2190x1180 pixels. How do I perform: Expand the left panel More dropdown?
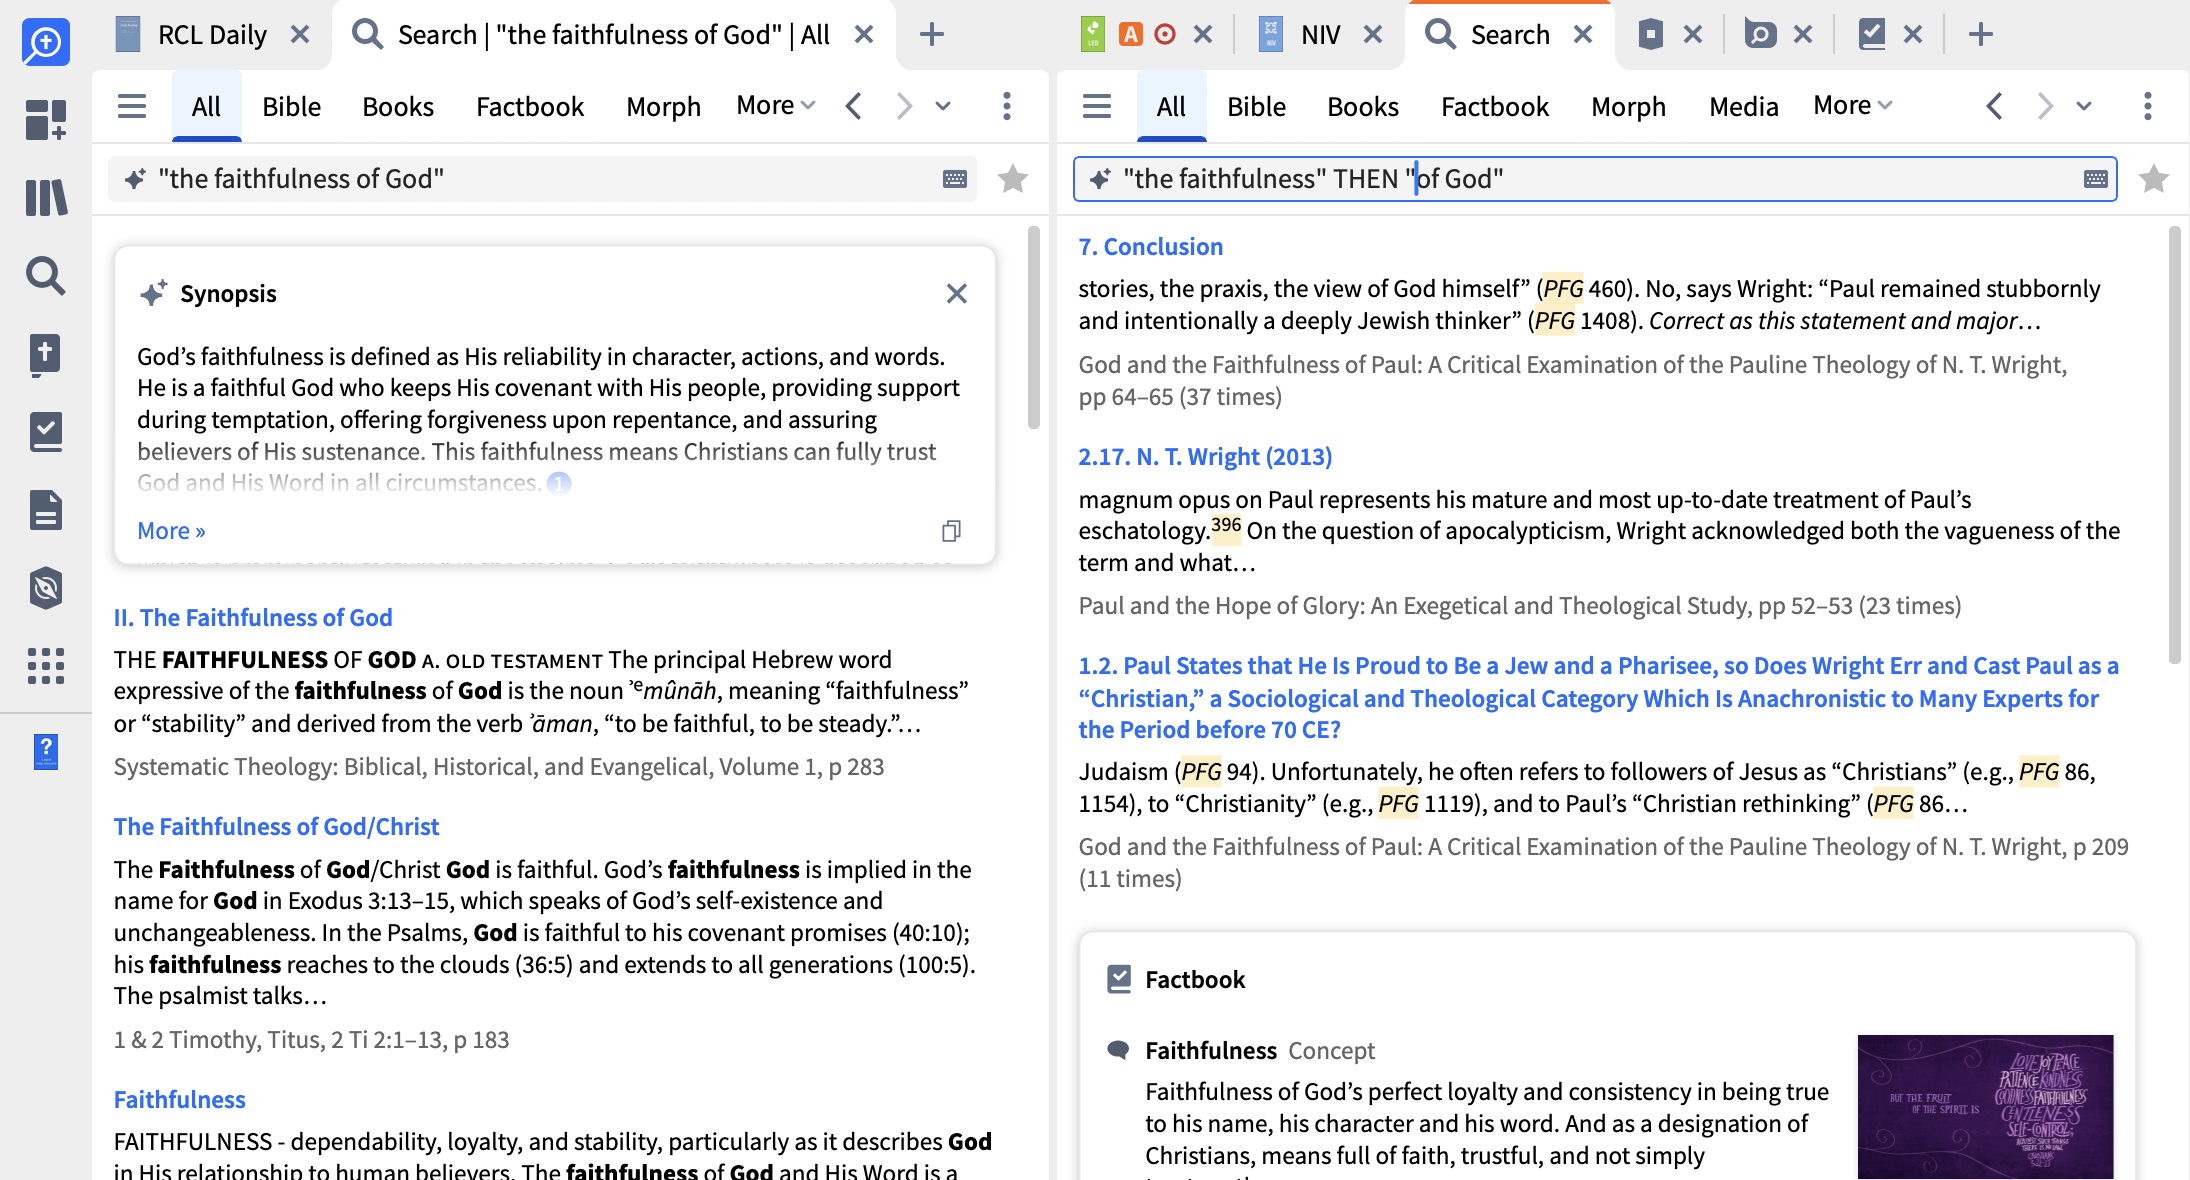[776, 105]
